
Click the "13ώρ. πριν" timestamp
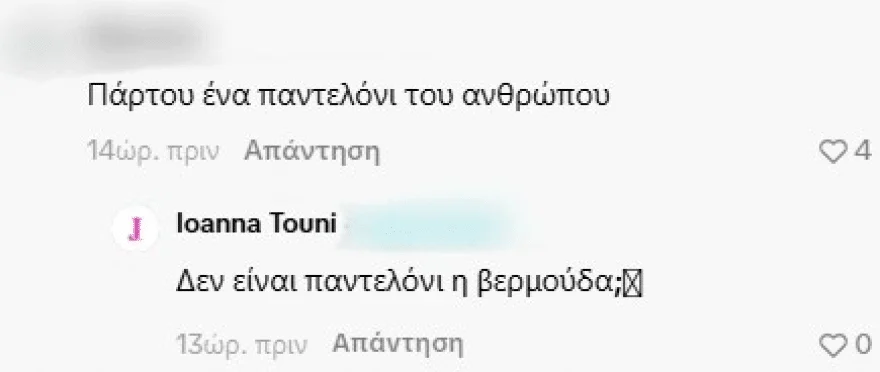242,345
